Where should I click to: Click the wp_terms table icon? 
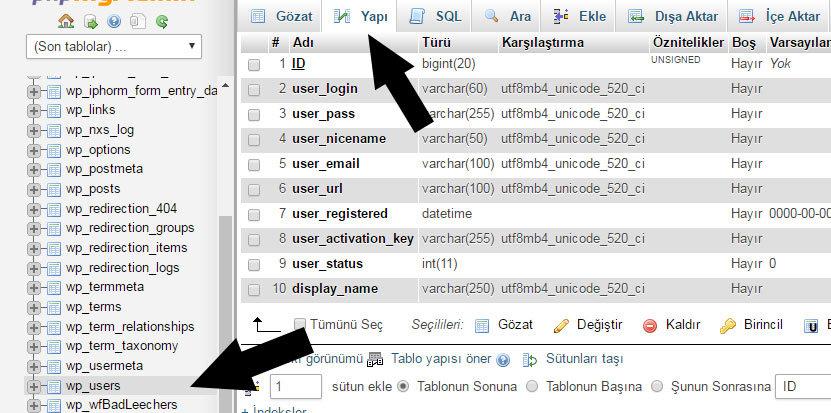[54, 307]
